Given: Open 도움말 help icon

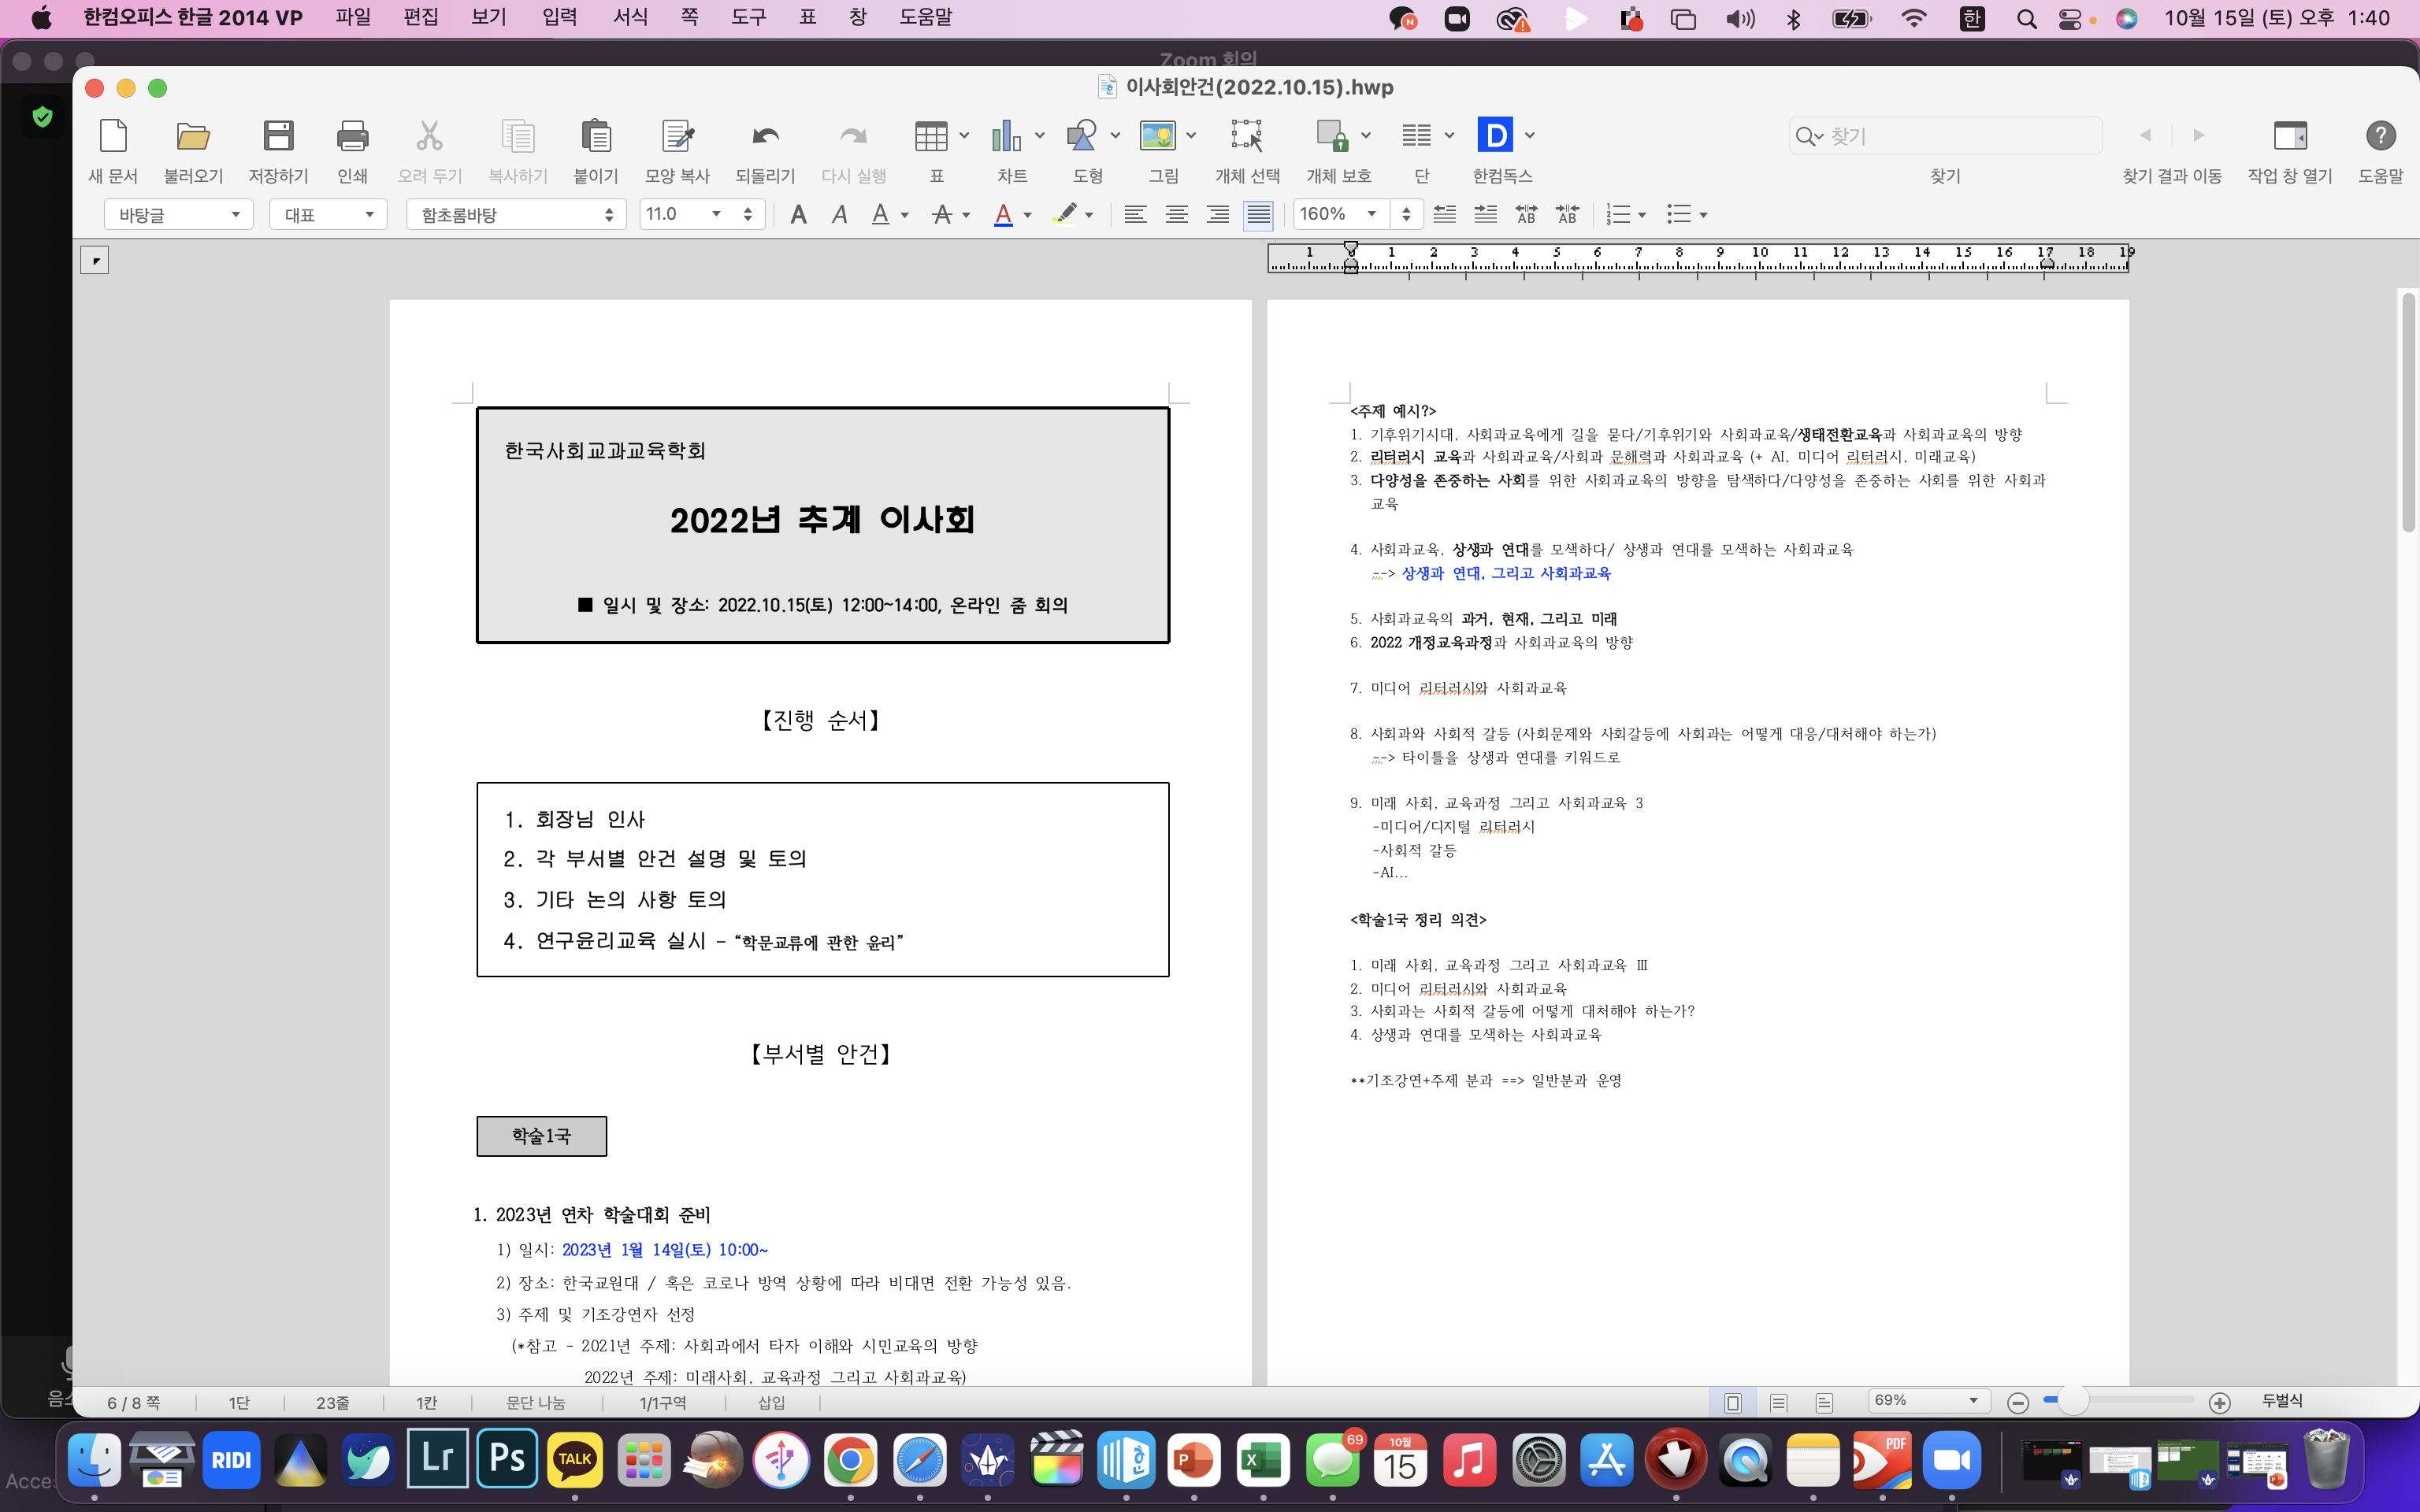Looking at the screenshot, I should pos(2380,135).
